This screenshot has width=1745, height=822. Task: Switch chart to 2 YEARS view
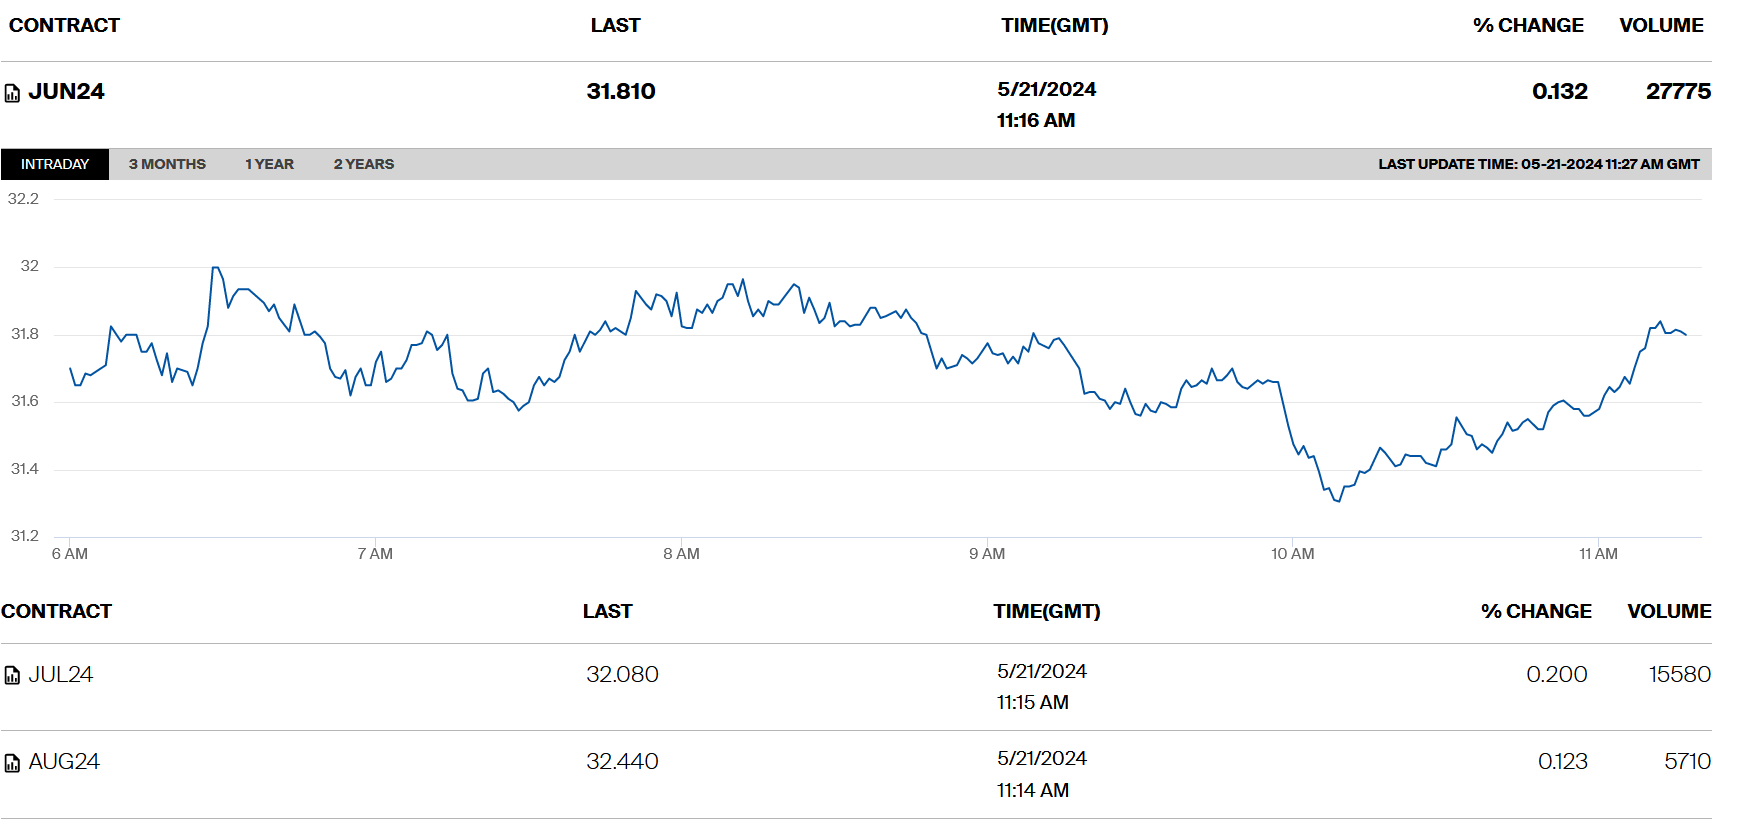click(x=364, y=164)
